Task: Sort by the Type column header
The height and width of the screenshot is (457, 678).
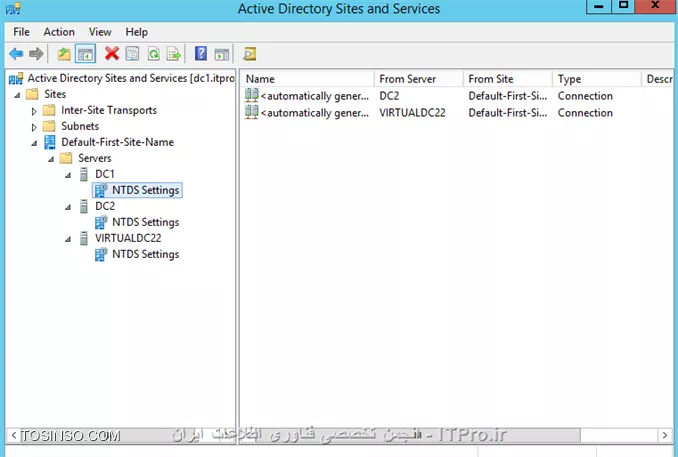Action: (596, 79)
